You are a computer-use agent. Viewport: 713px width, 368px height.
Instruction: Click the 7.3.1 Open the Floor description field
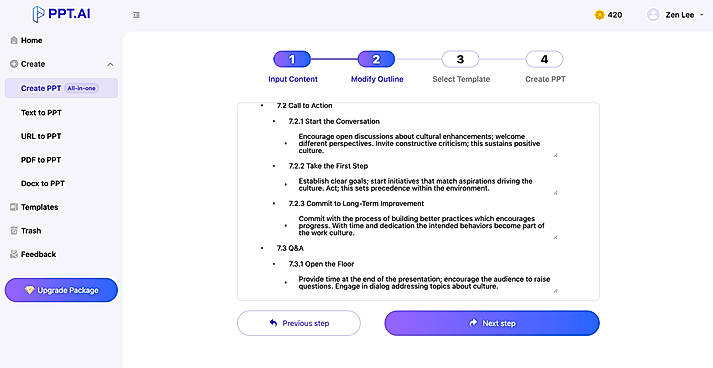427,283
